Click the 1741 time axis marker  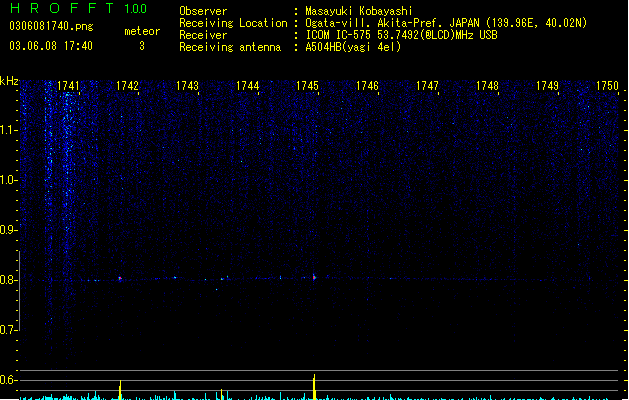(68, 85)
